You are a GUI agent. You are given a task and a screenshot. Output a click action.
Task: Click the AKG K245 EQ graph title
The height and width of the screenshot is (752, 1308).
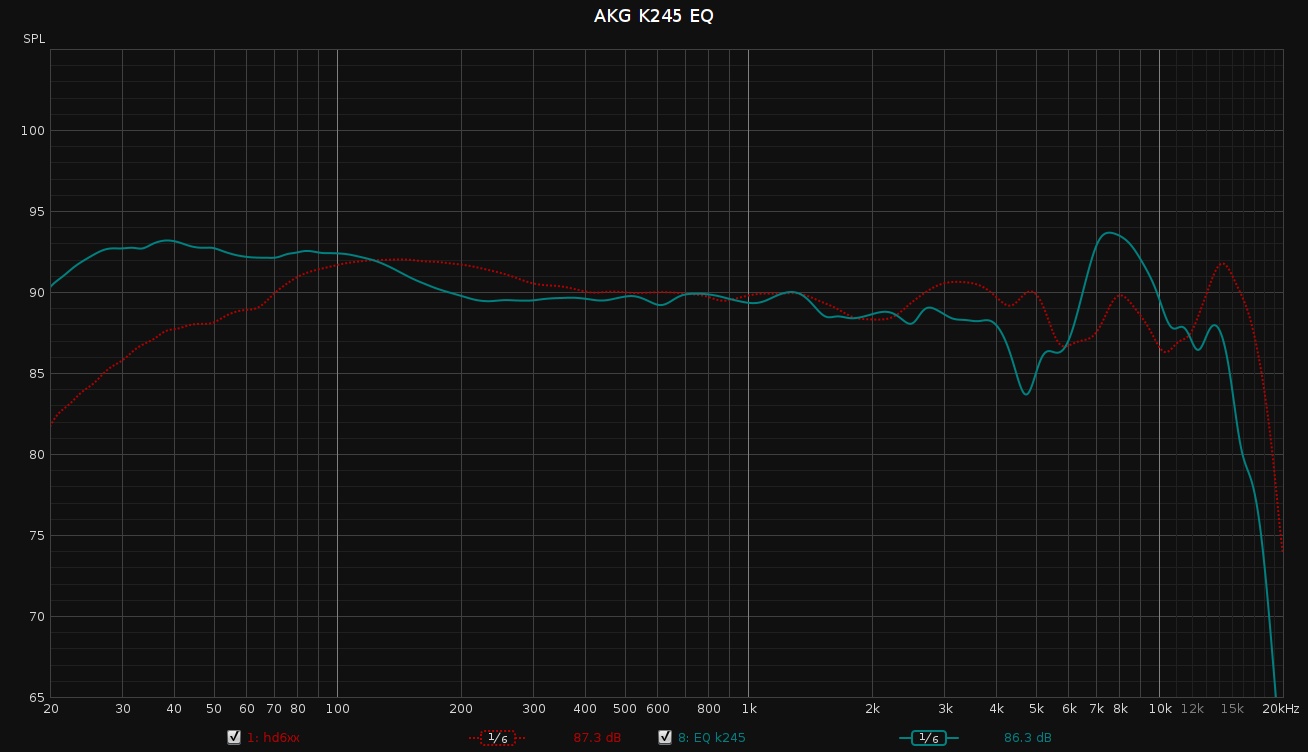(654, 16)
